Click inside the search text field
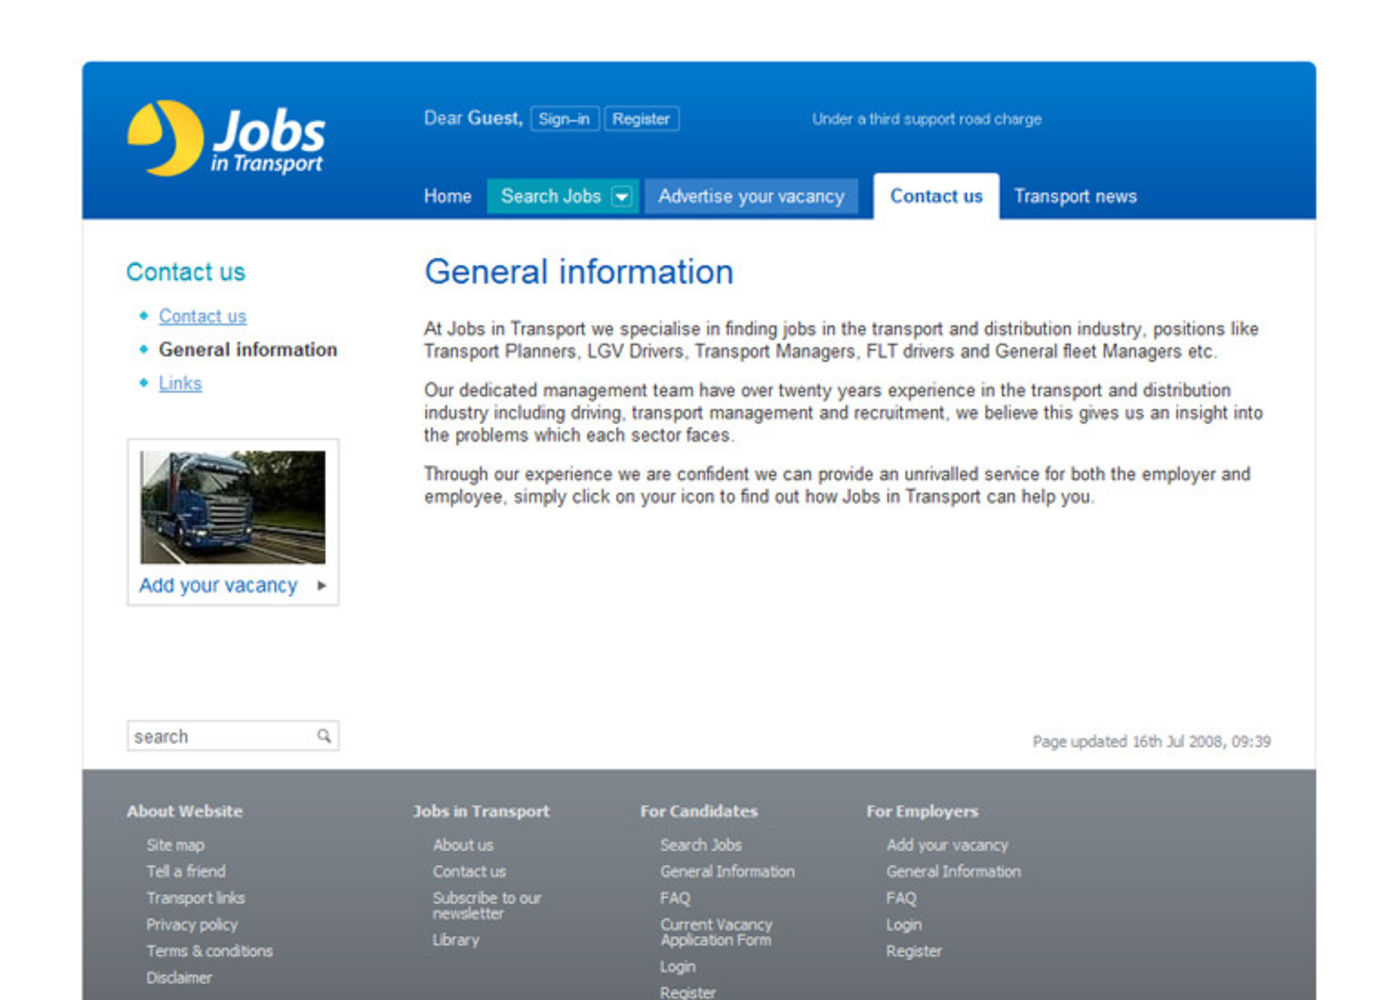The height and width of the screenshot is (1000, 1400). pyautogui.click(x=220, y=736)
